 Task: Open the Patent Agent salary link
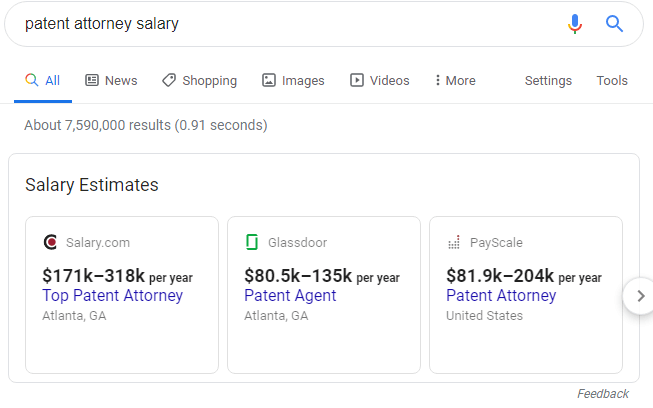[290, 296]
